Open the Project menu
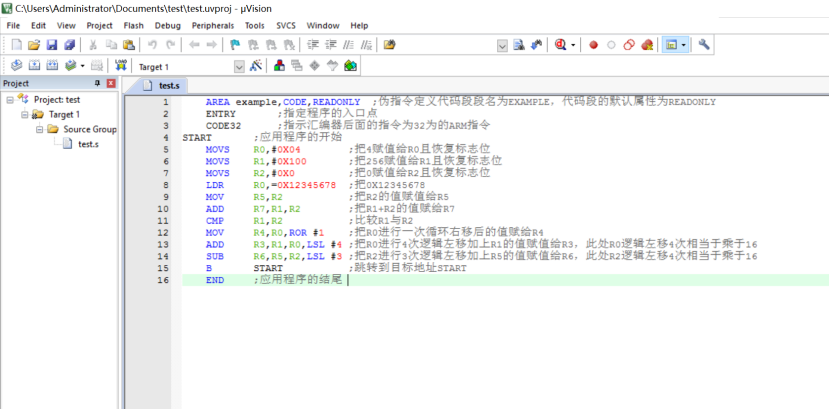The width and height of the screenshot is (829, 409). (x=100, y=25)
